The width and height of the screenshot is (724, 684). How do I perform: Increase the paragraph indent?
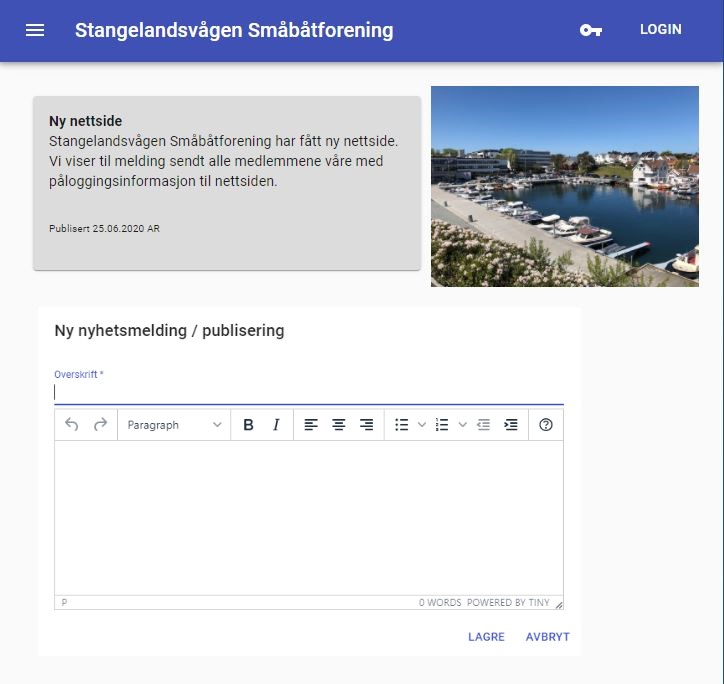pos(511,425)
